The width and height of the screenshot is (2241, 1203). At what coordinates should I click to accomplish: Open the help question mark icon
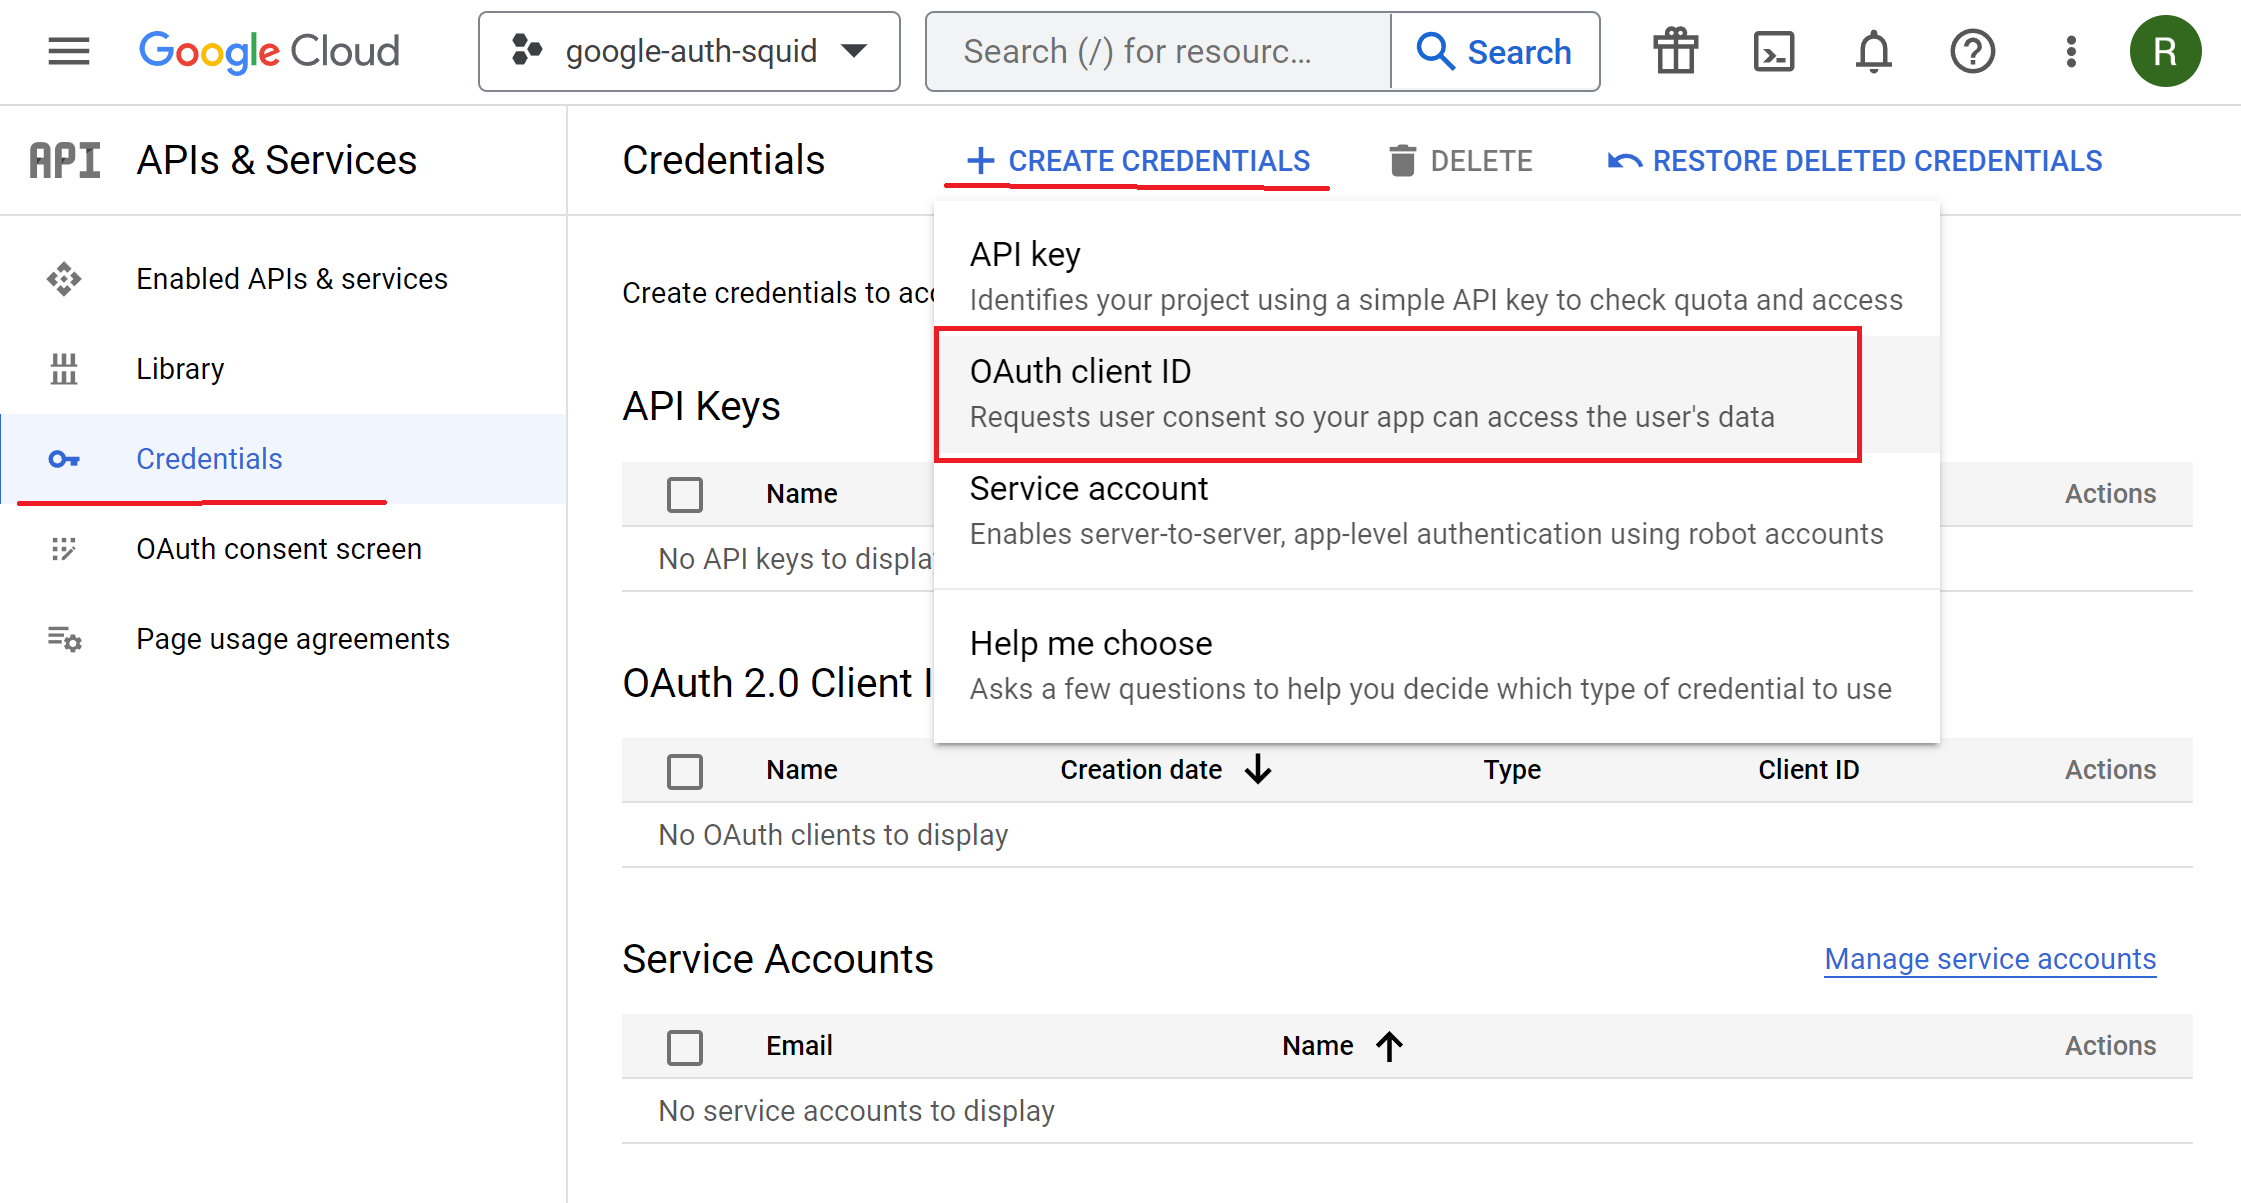point(1972,51)
